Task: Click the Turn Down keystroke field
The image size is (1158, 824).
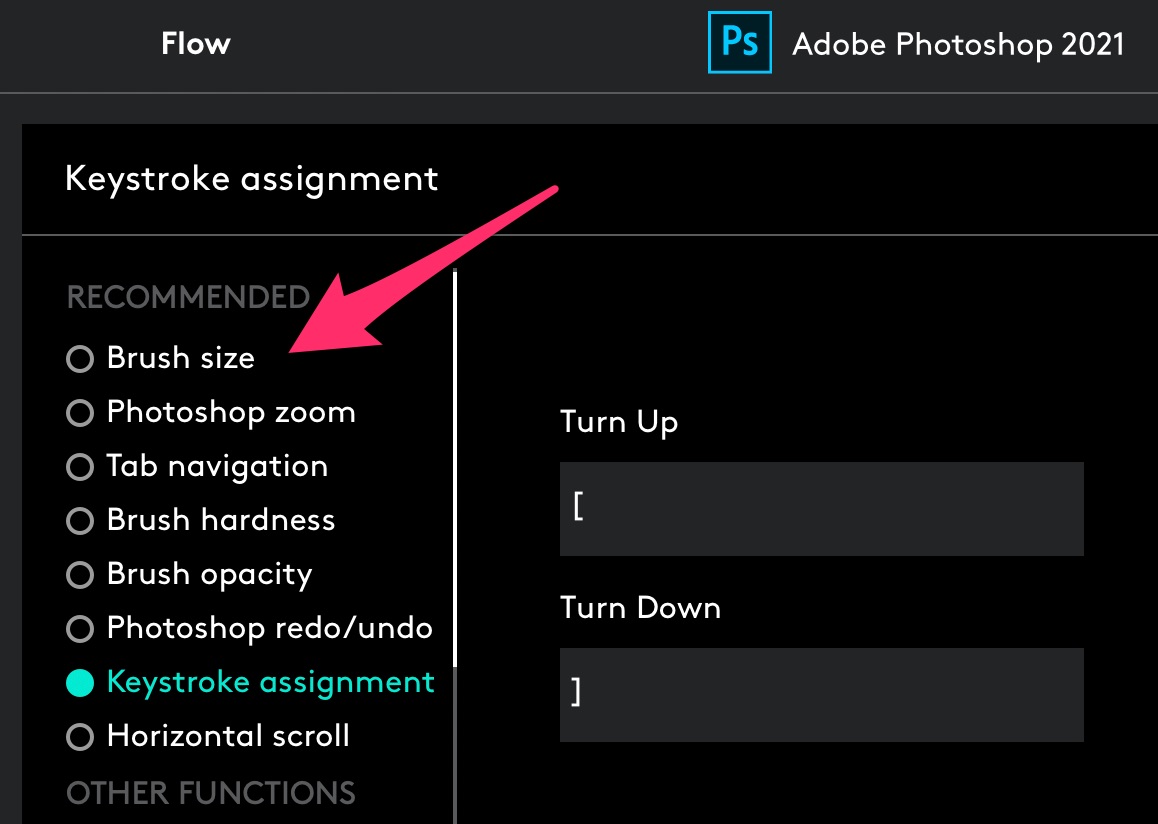Action: [x=821, y=694]
